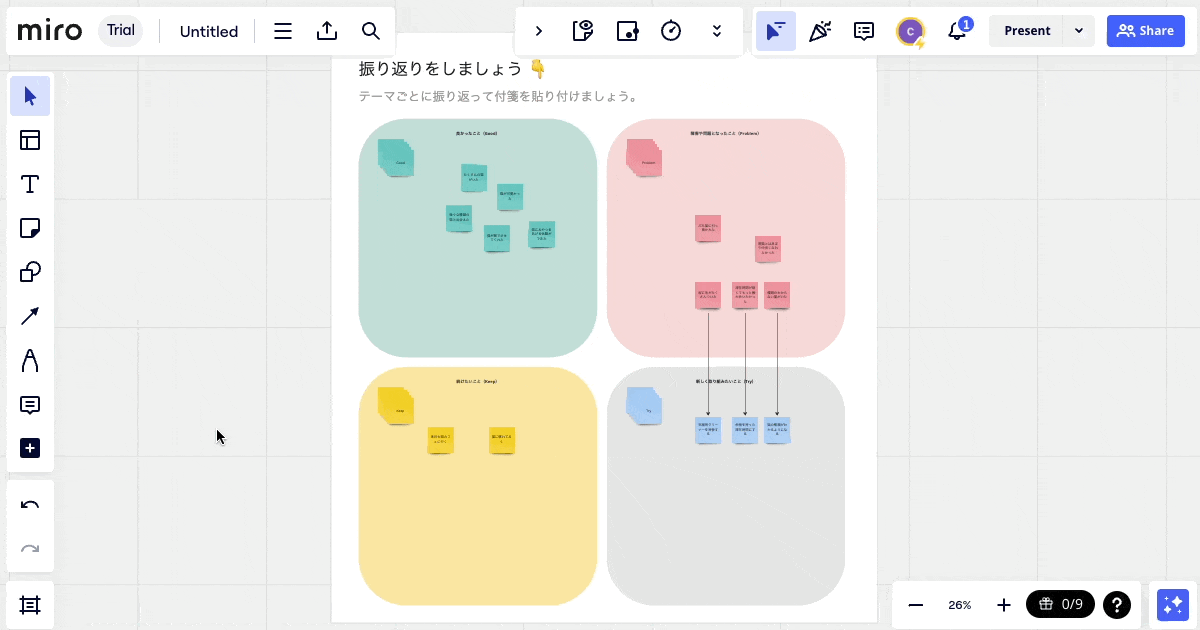Click the Share button
The width and height of the screenshot is (1200, 630).
click(1145, 31)
